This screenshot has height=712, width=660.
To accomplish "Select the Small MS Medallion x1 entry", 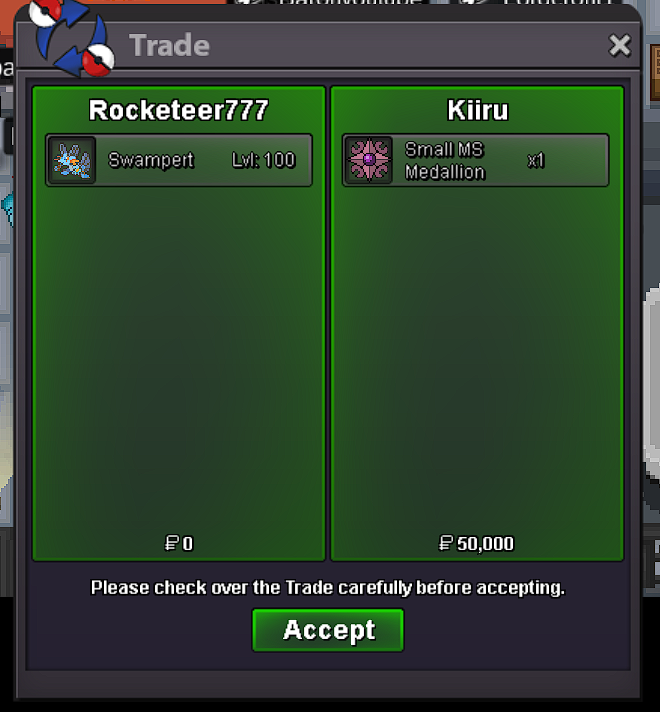I will coord(476,160).
